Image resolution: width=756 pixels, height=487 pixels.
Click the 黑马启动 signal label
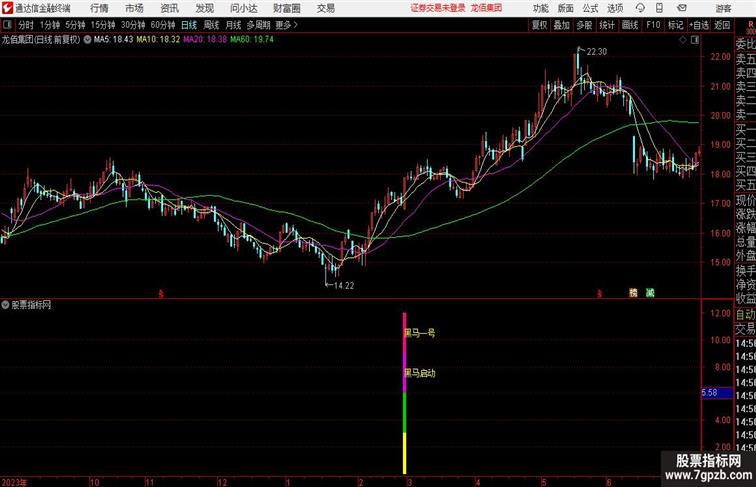pos(419,373)
